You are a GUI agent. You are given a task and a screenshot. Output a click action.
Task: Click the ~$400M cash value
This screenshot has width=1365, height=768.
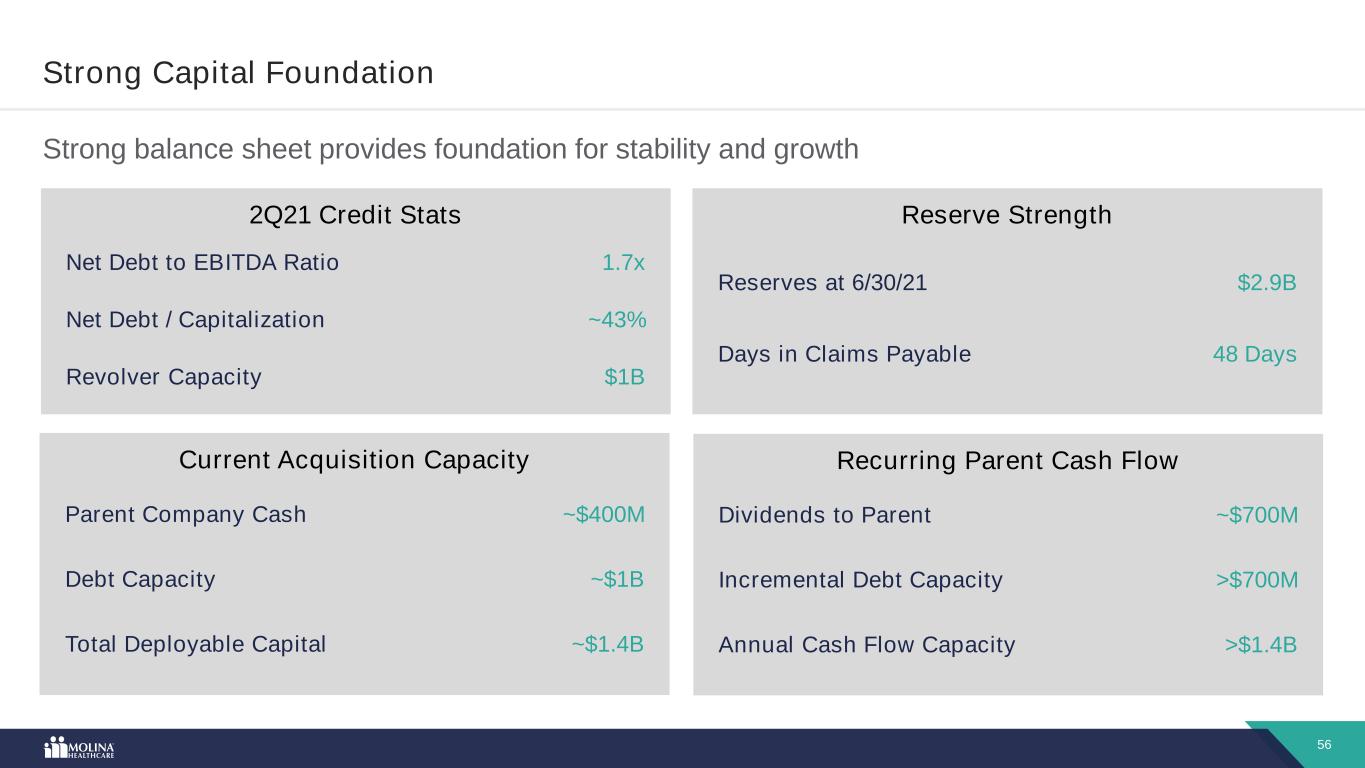tap(603, 515)
